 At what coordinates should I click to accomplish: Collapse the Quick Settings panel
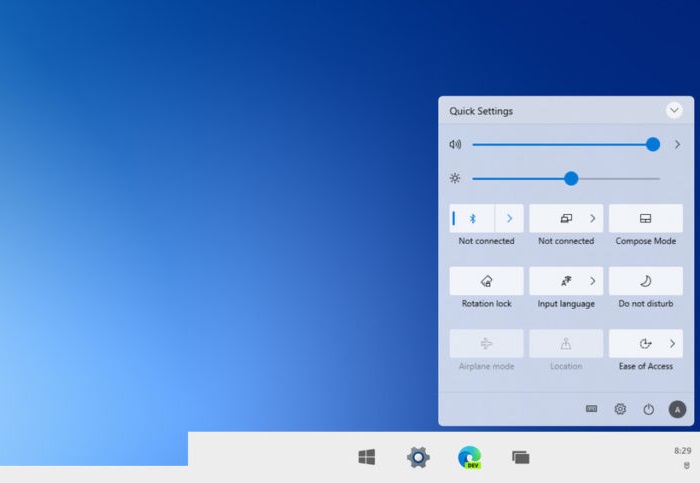[x=674, y=110]
